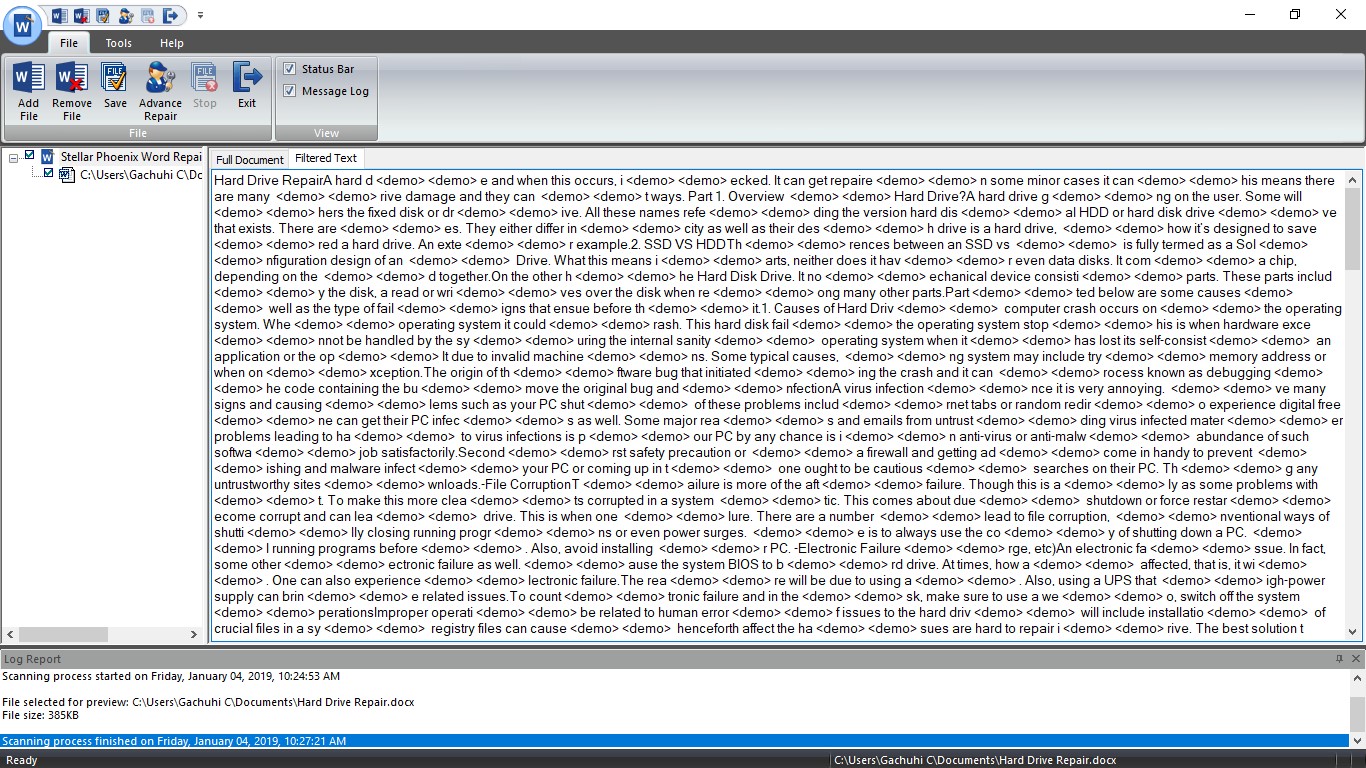Click Advance Repair in quick access toolbar
Viewport: 1366px width, 768px height.
pos(125,15)
